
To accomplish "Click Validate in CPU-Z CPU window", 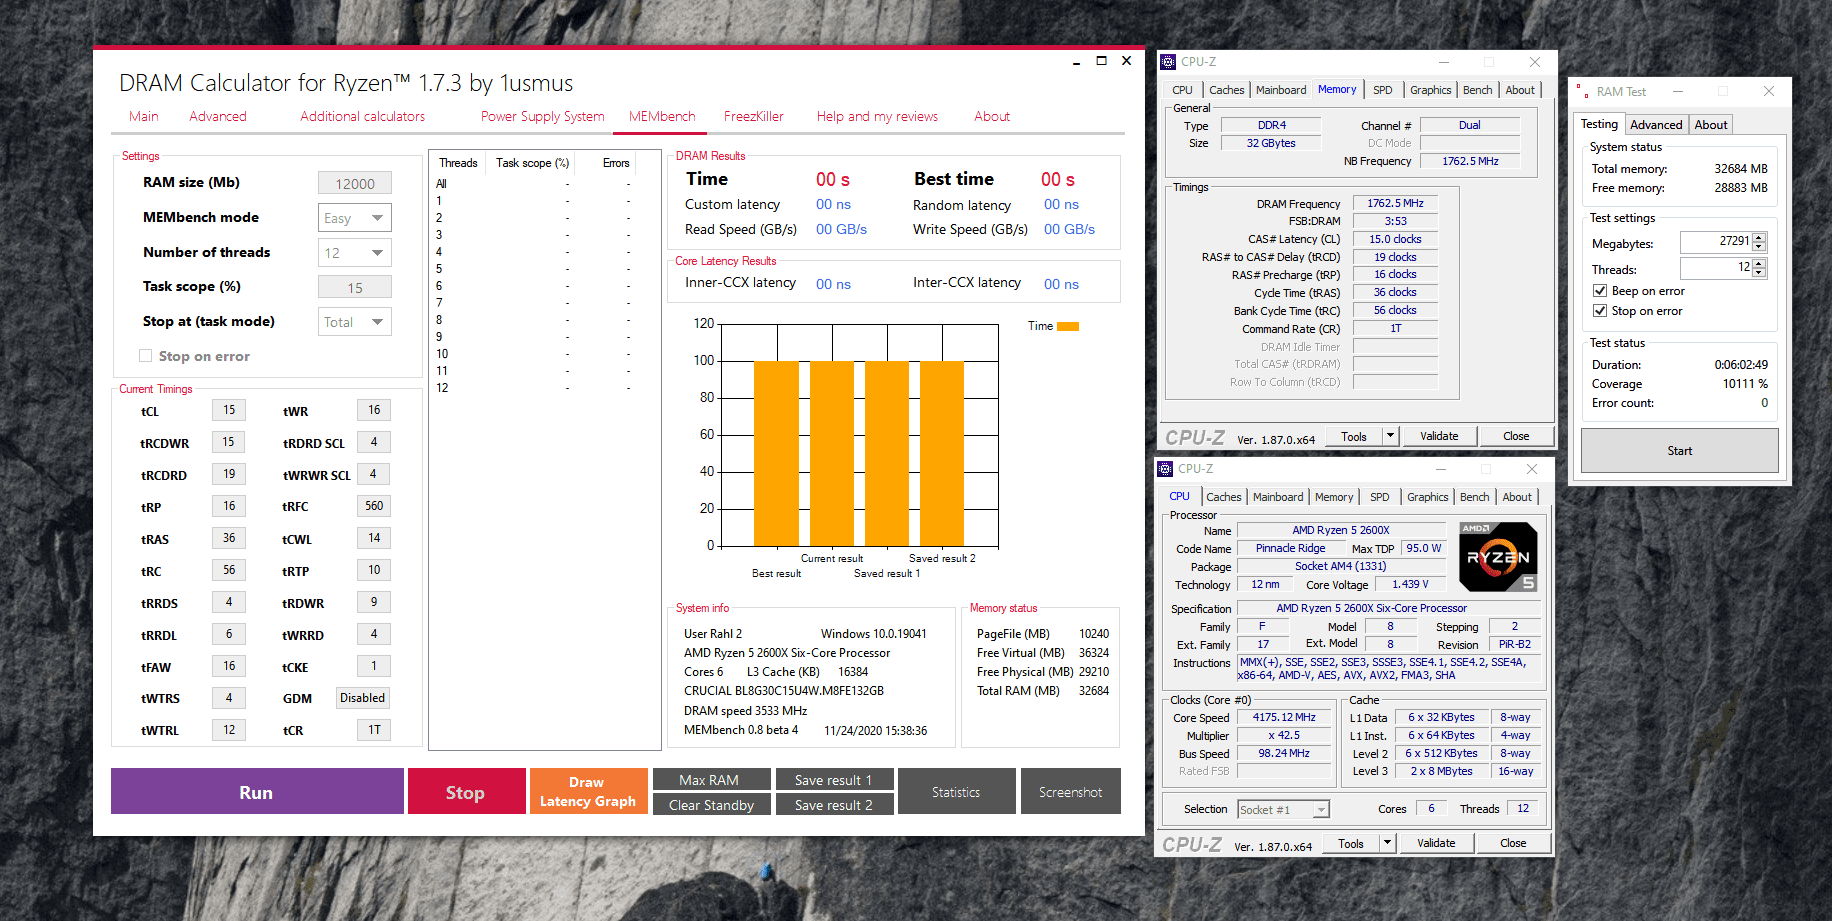I will [1436, 843].
